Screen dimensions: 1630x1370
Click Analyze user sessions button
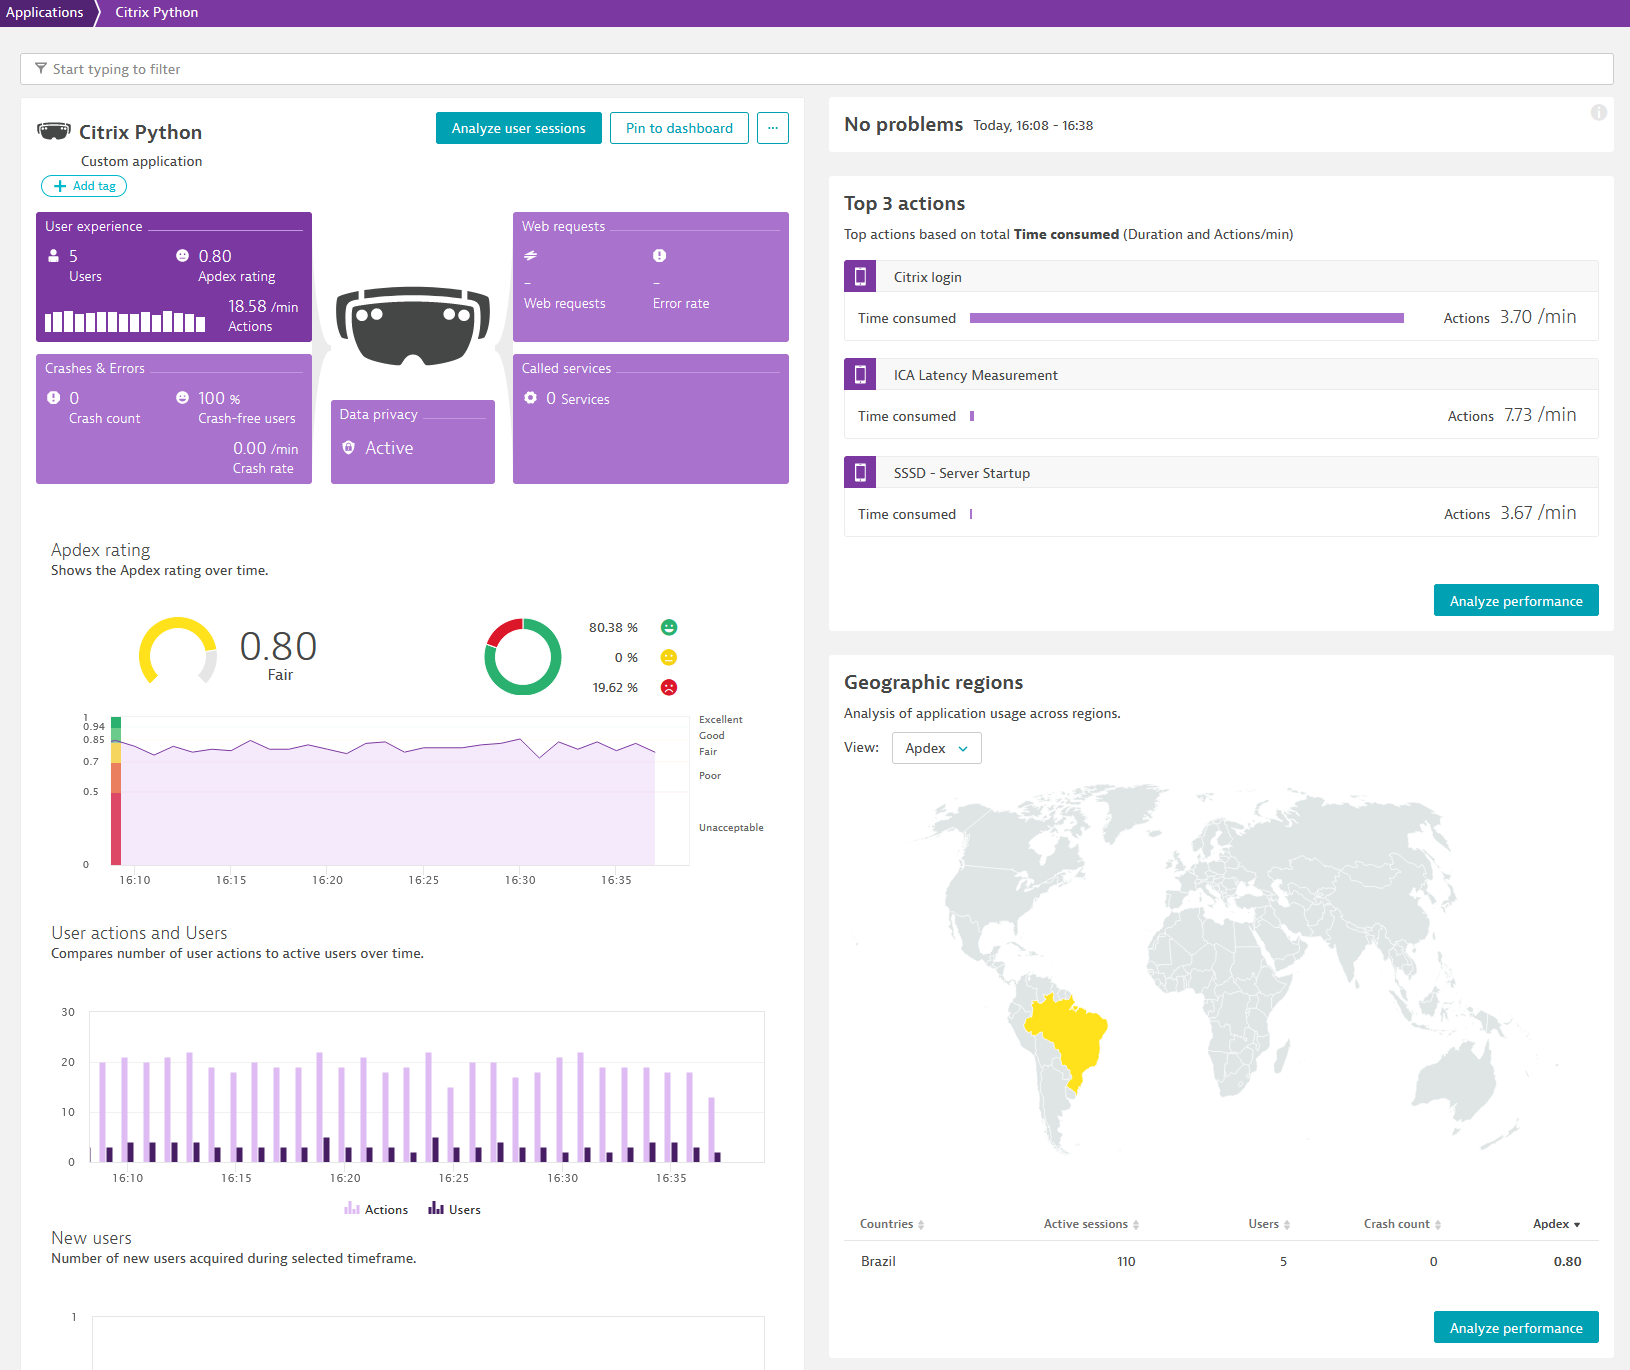[519, 128]
